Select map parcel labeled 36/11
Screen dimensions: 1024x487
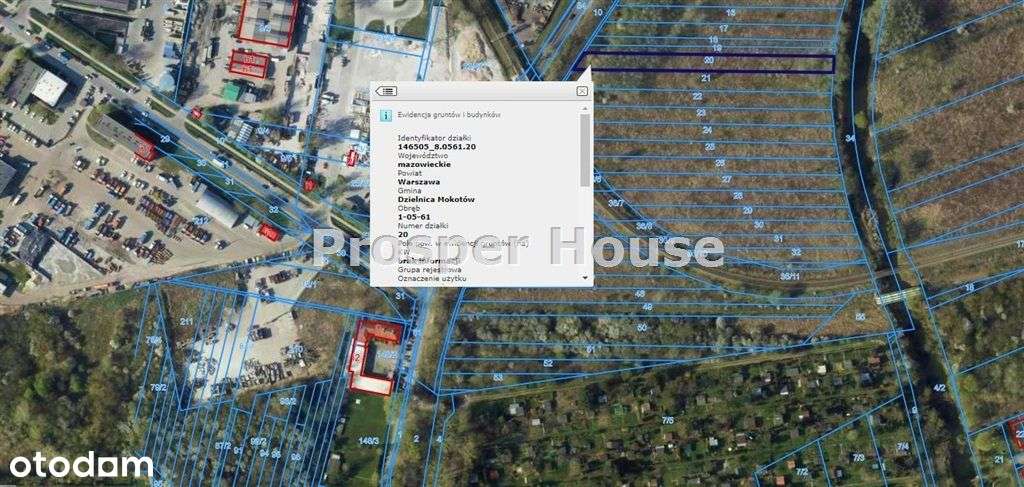tap(790, 277)
